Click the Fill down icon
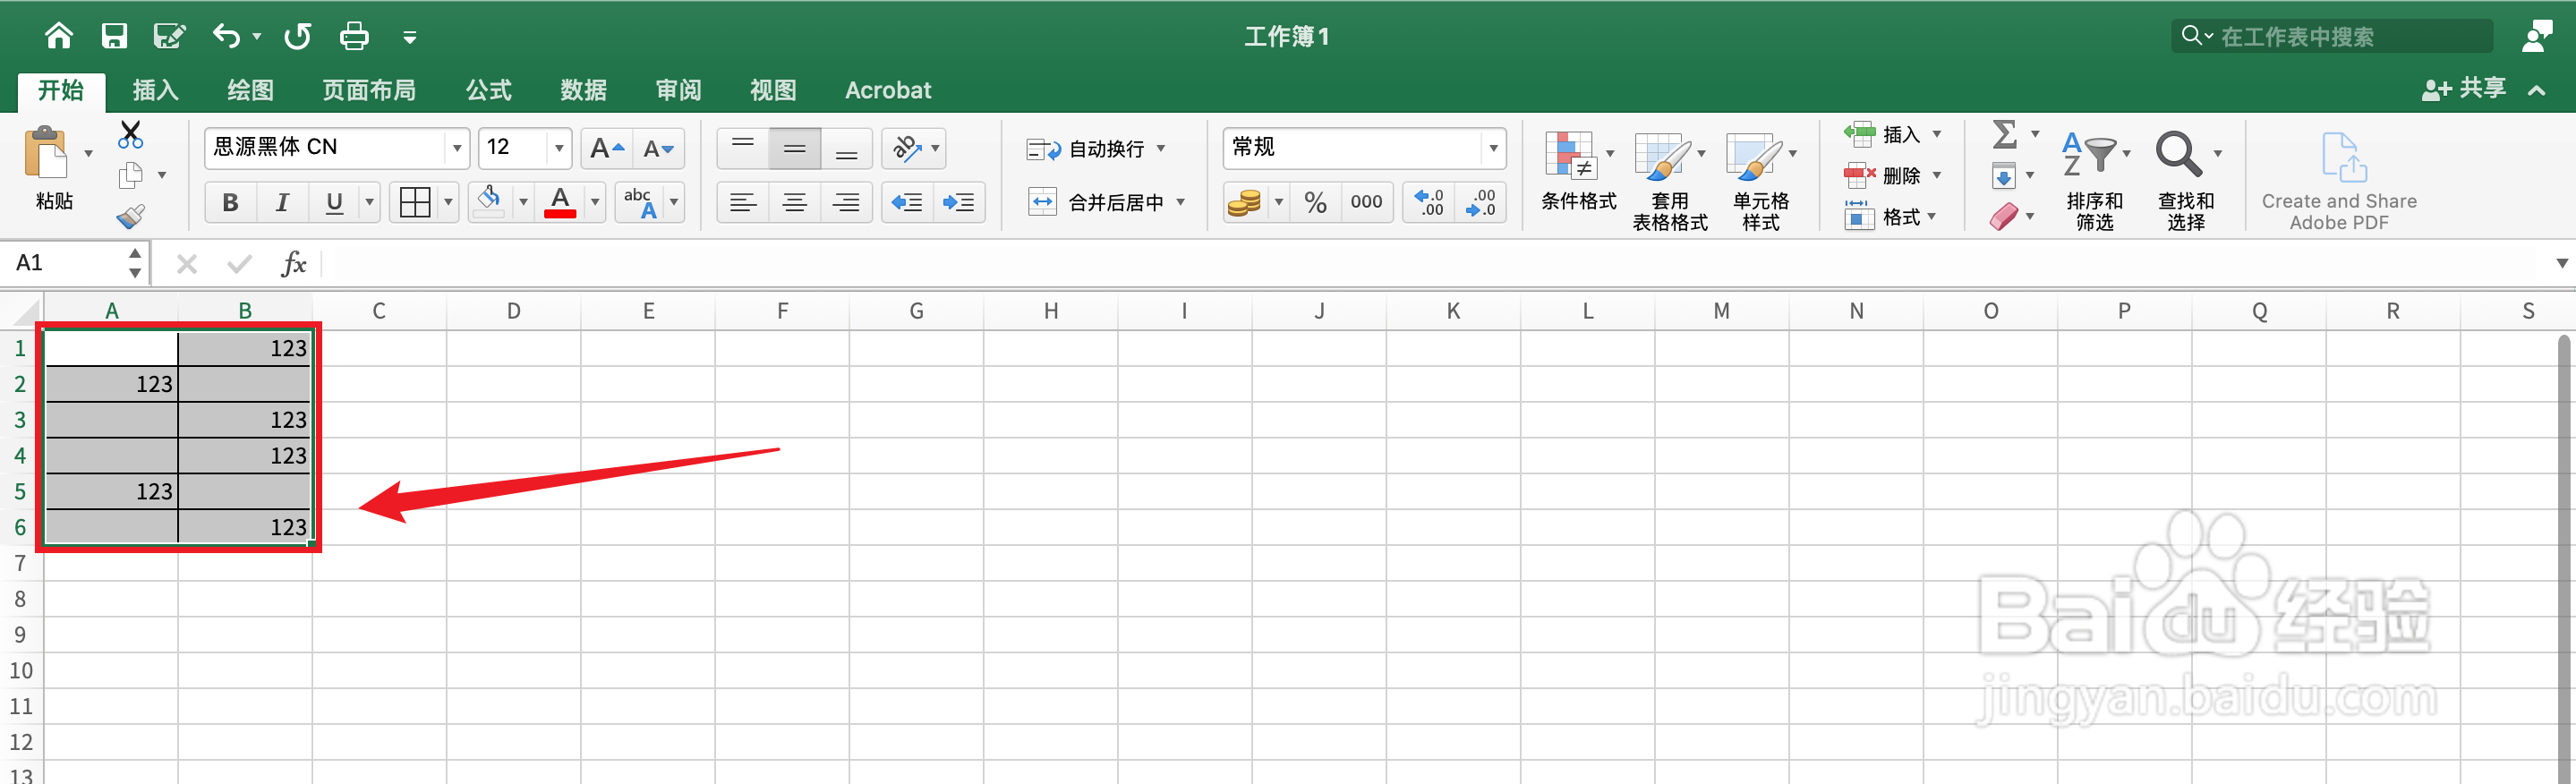Image resolution: width=2576 pixels, height=784 pixels. click(x=2004, y=176)
